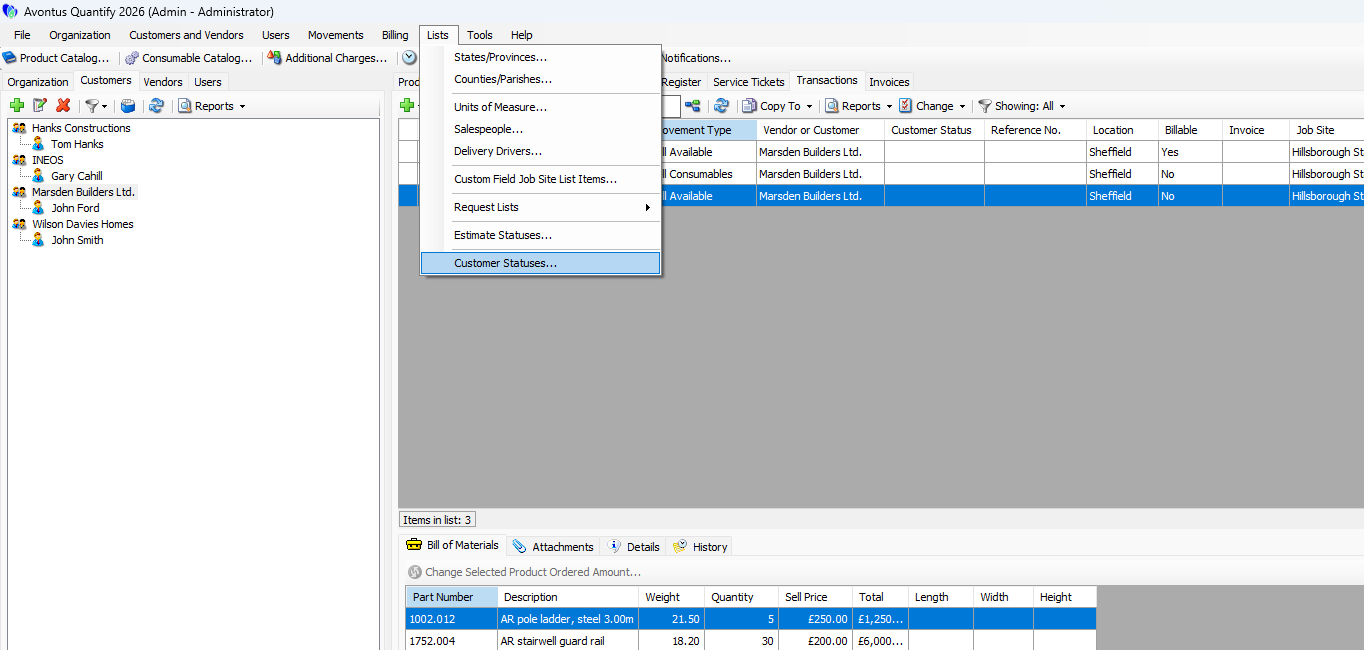Choose Custom Field Job Site List Items
This screenshot has height=650, width=1364.
(541, 179)
